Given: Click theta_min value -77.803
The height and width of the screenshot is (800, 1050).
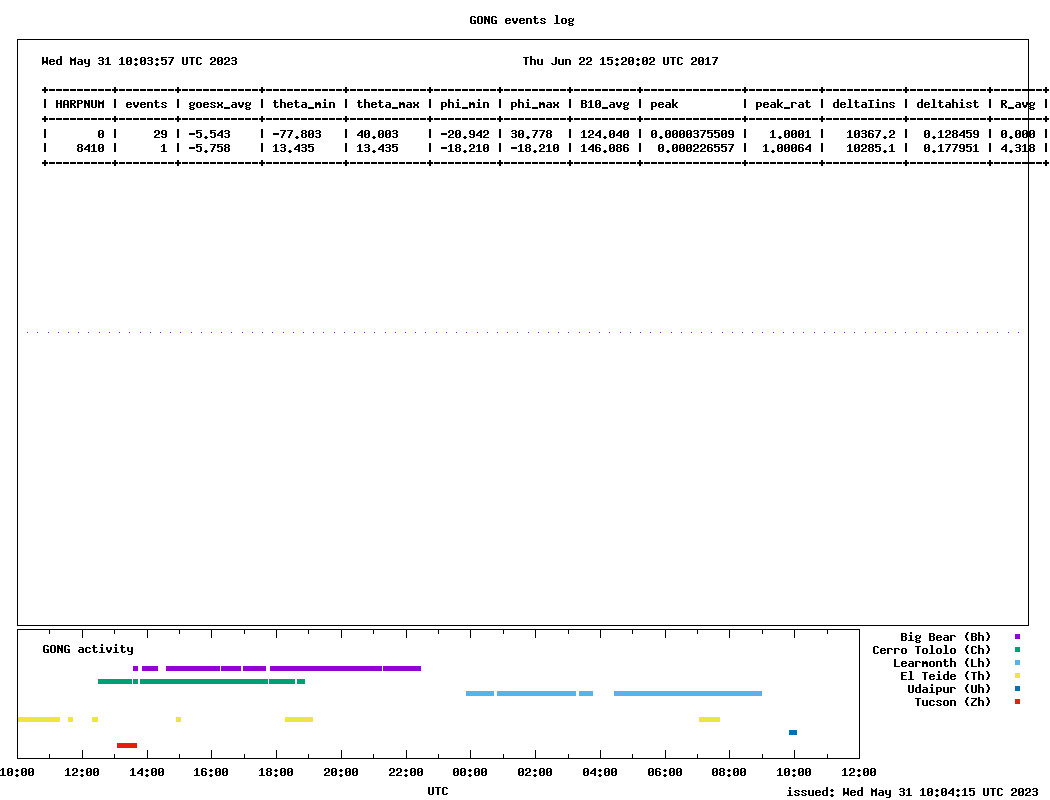Looking at the screenshot, I should coord(297,134).
